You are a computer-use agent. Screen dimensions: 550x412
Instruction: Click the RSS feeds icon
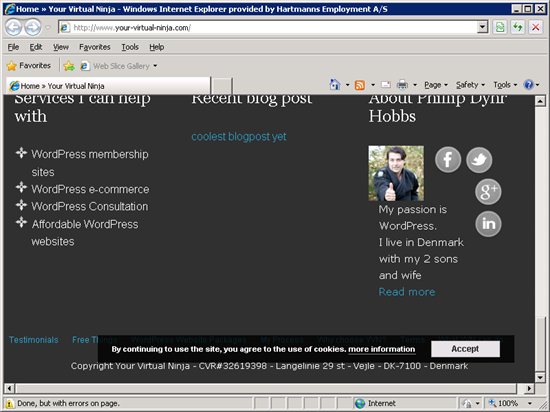[360, 85]
